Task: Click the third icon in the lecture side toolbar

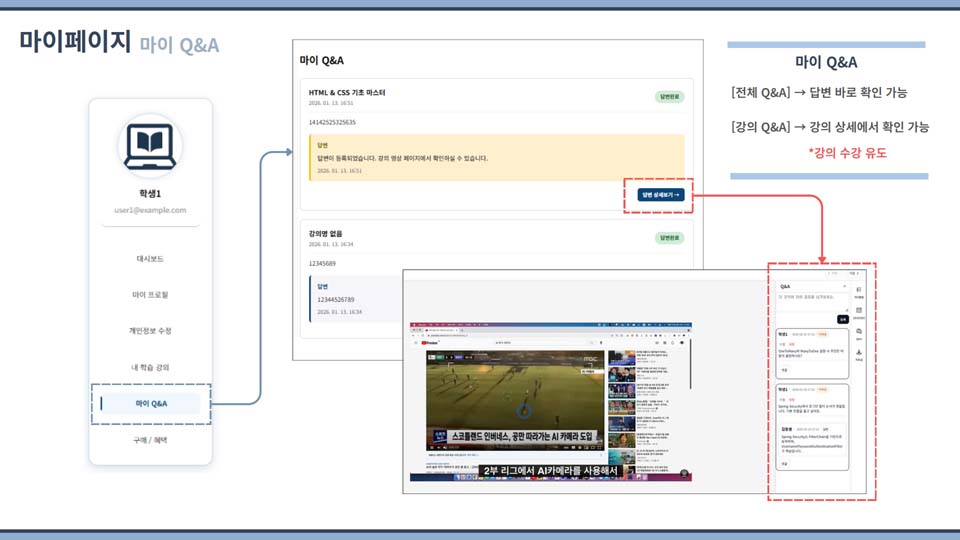Action: 860,332
